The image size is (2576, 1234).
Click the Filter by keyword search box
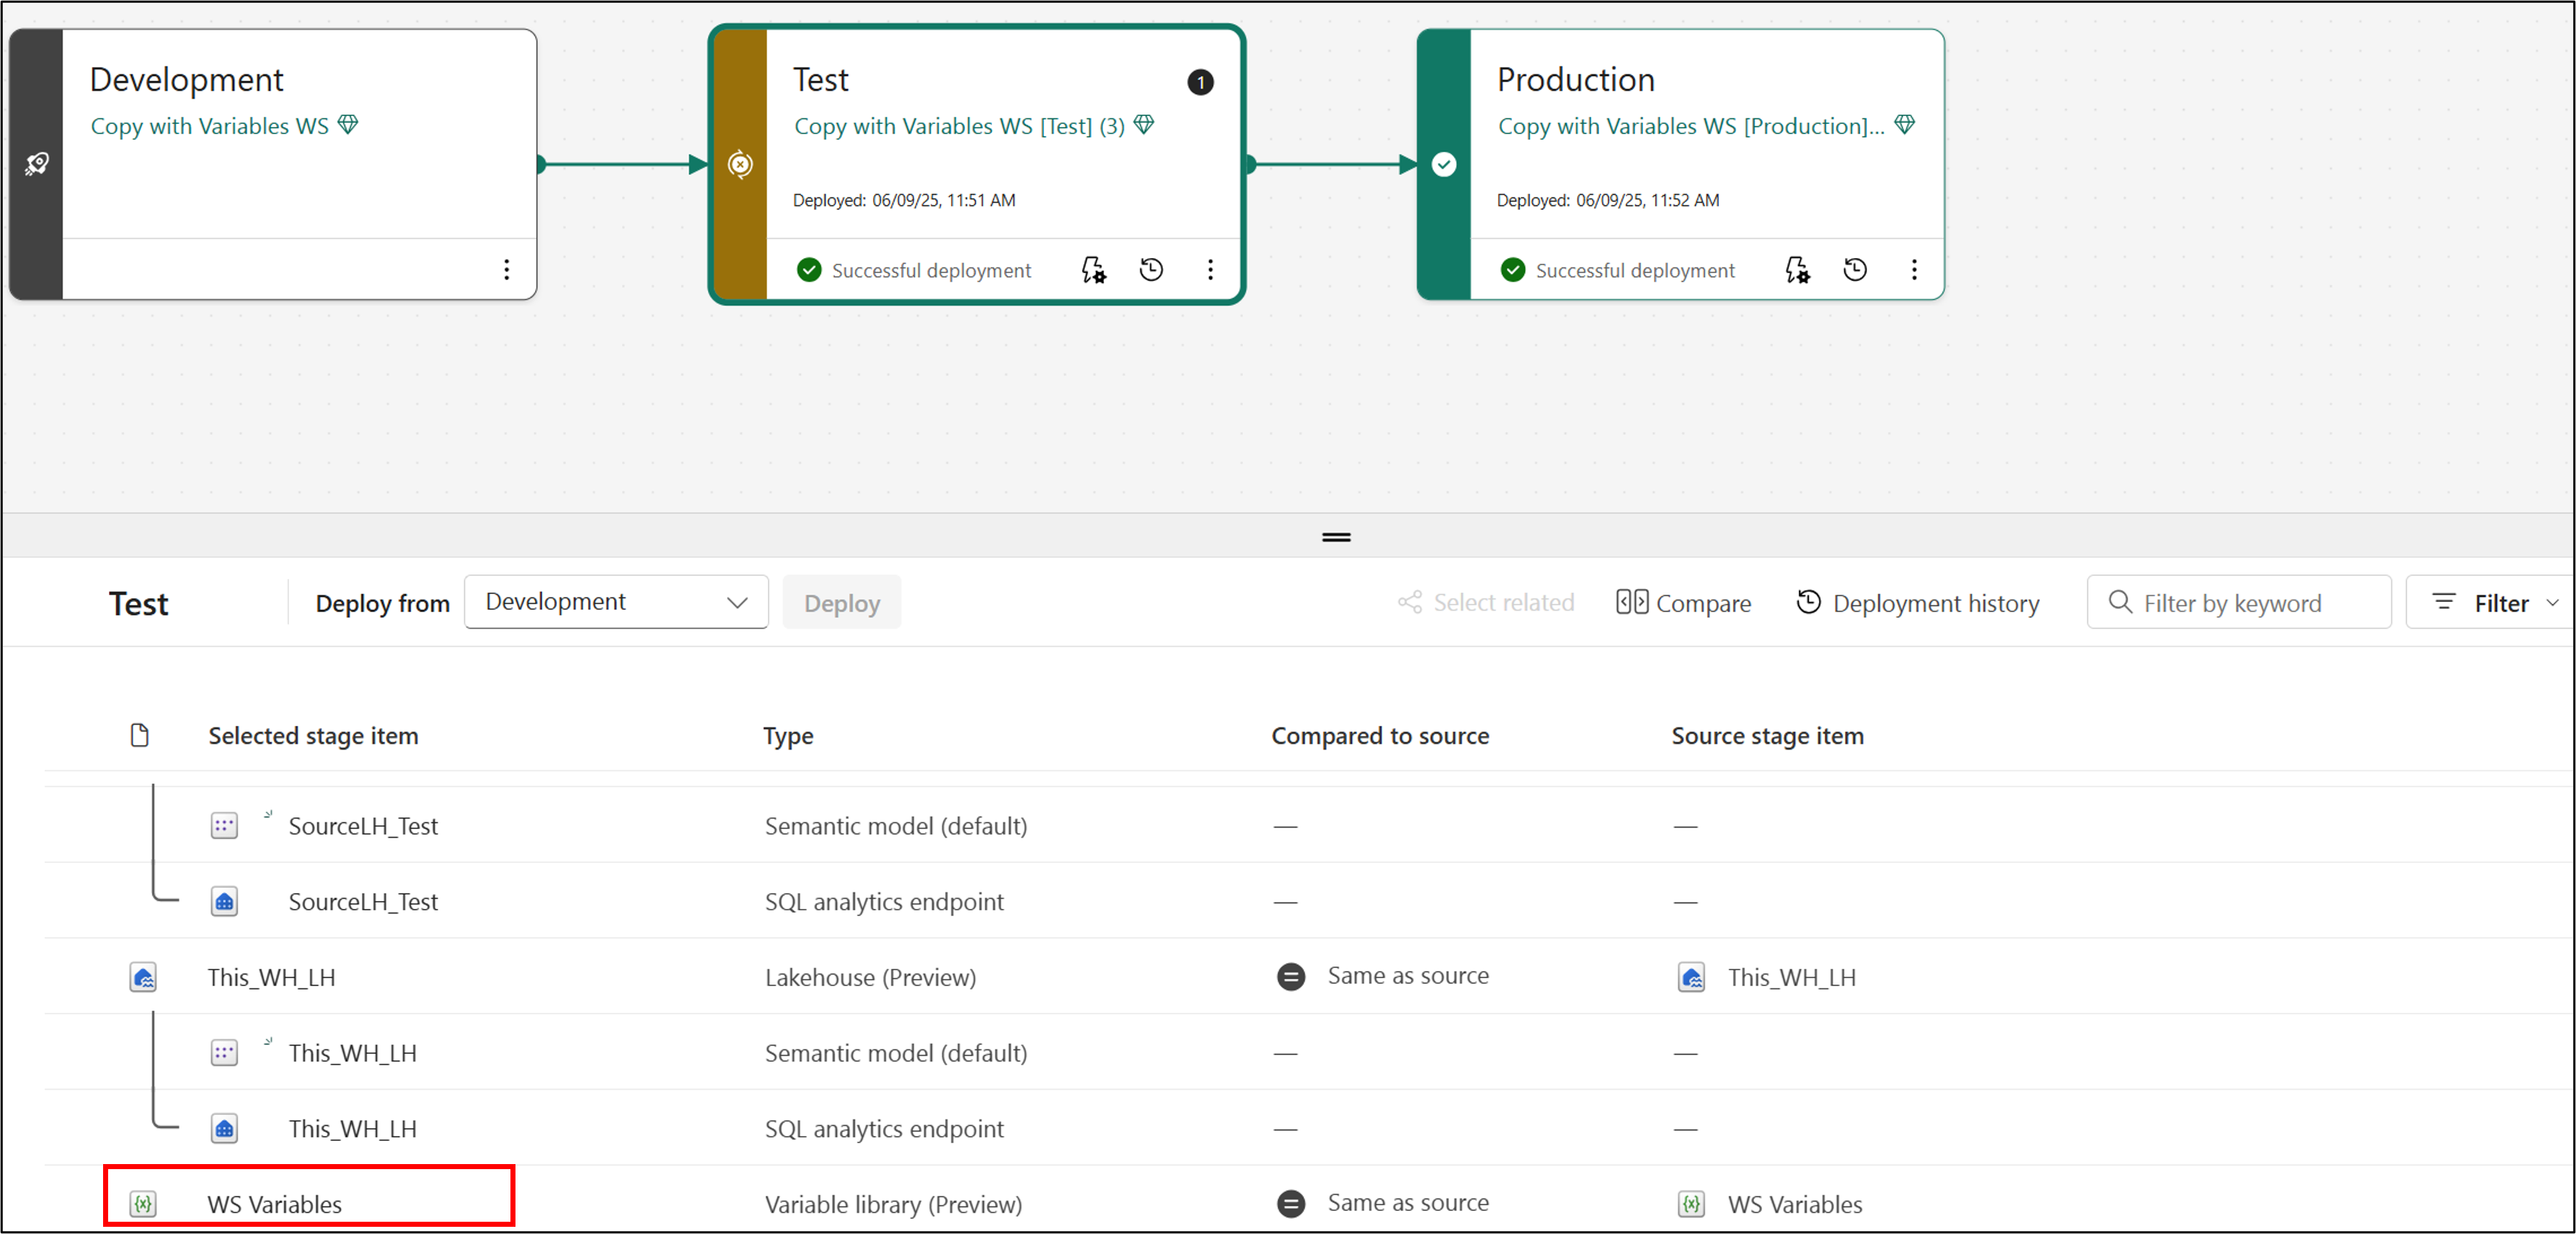[2240, 603]
